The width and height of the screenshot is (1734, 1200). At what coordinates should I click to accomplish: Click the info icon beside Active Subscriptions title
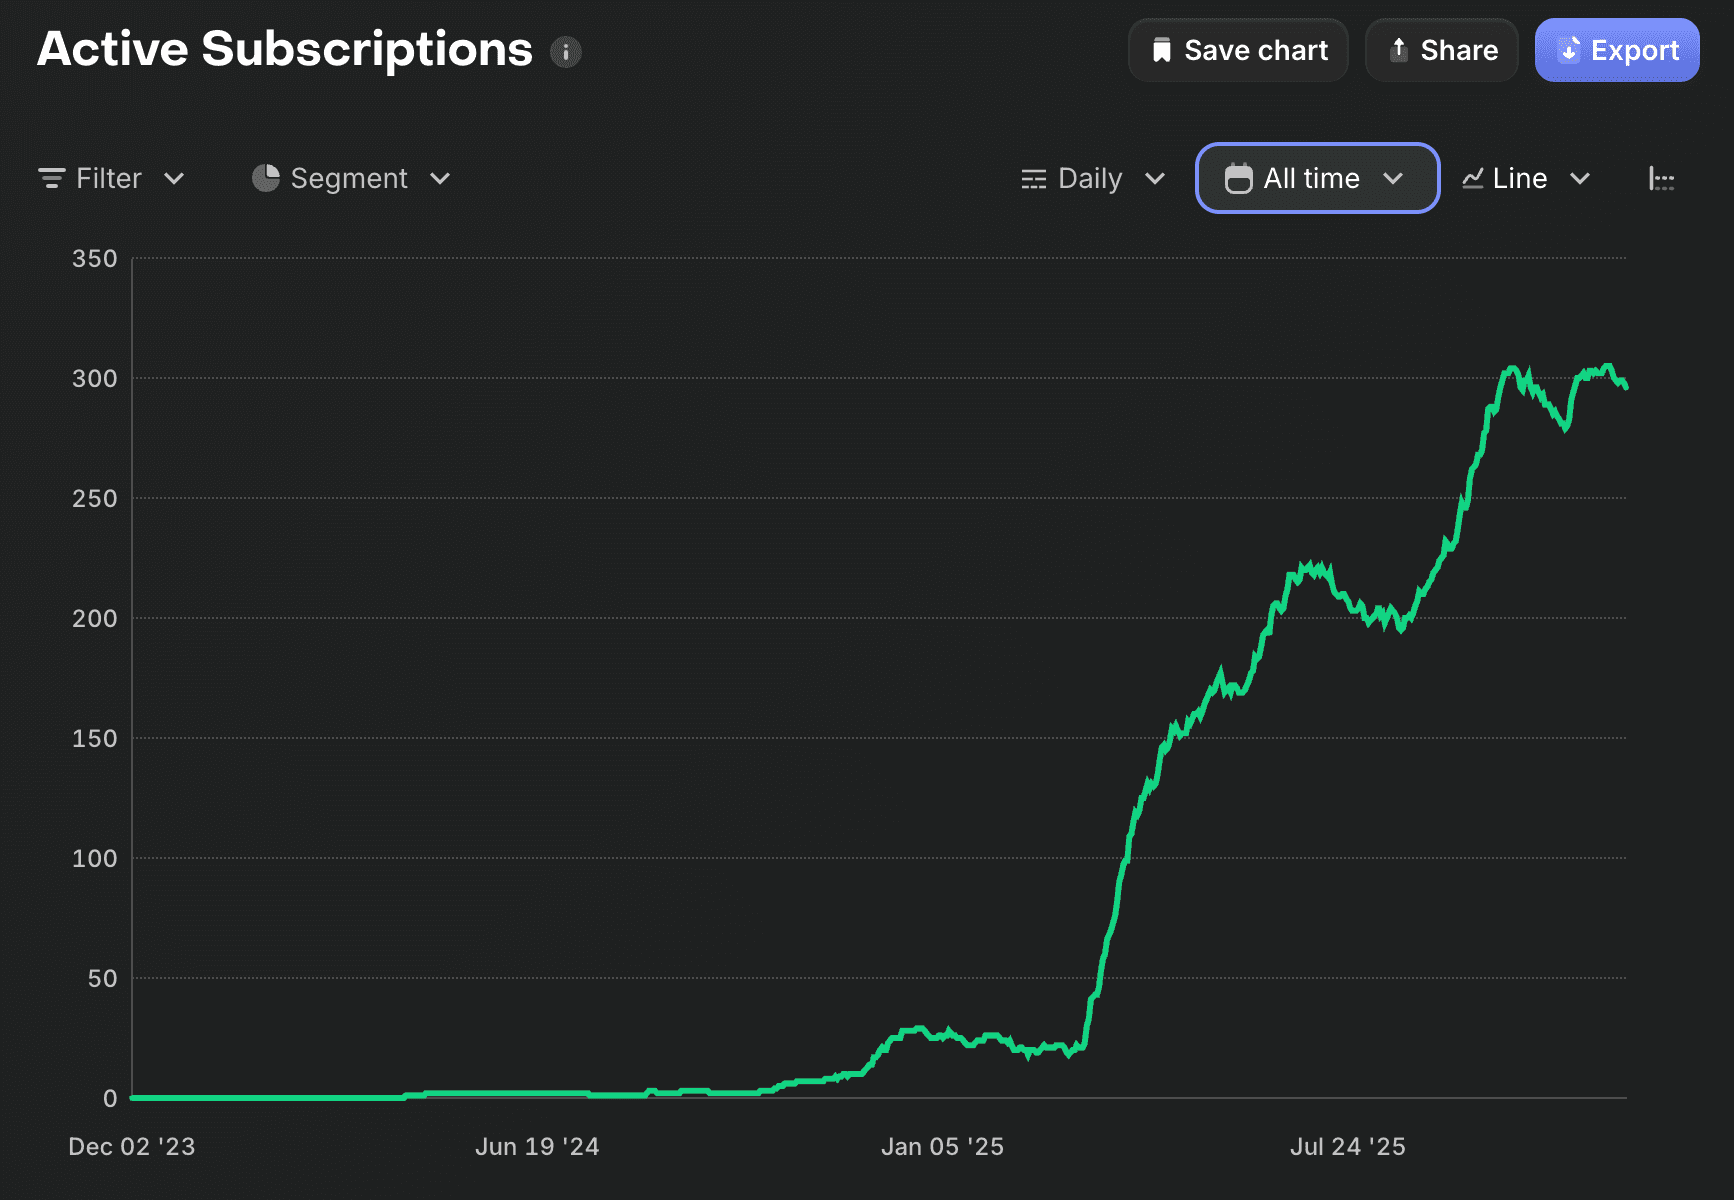point(566,51)
